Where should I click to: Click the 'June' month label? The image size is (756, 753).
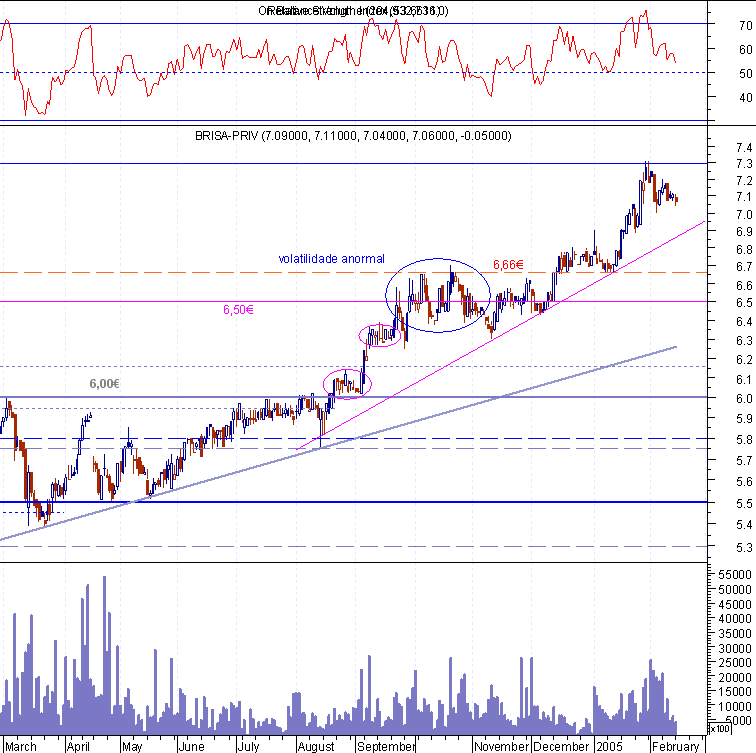pos(191,746)
